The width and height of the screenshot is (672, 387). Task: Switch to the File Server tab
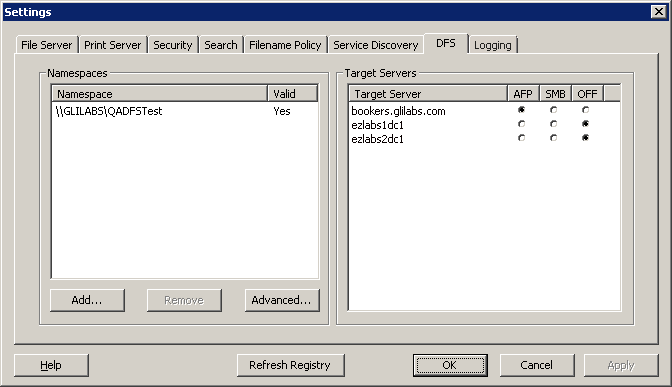tap(47, 45)
